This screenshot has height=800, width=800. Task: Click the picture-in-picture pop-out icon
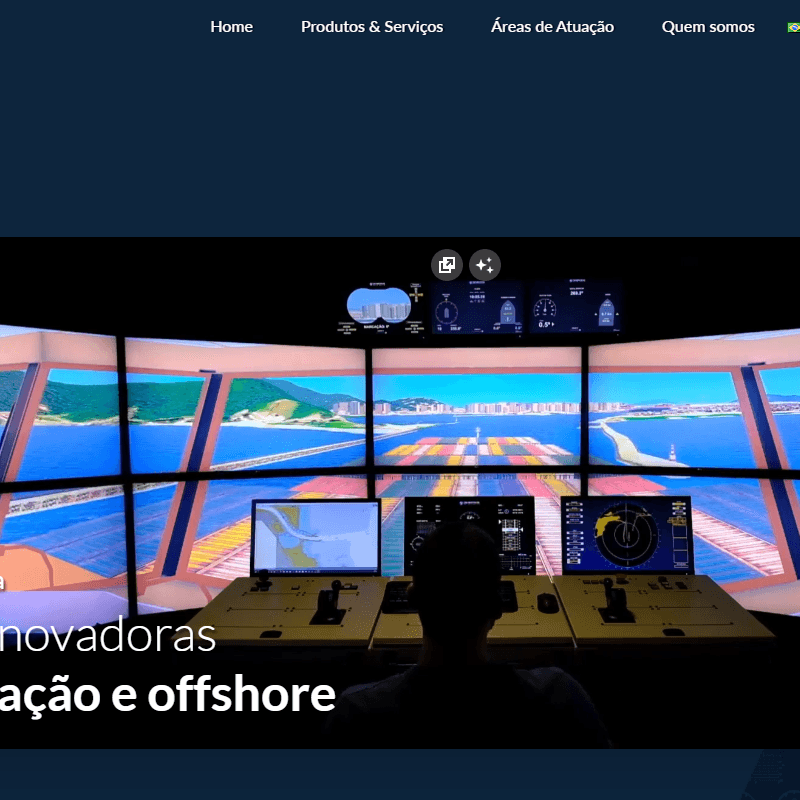point(447,265)
